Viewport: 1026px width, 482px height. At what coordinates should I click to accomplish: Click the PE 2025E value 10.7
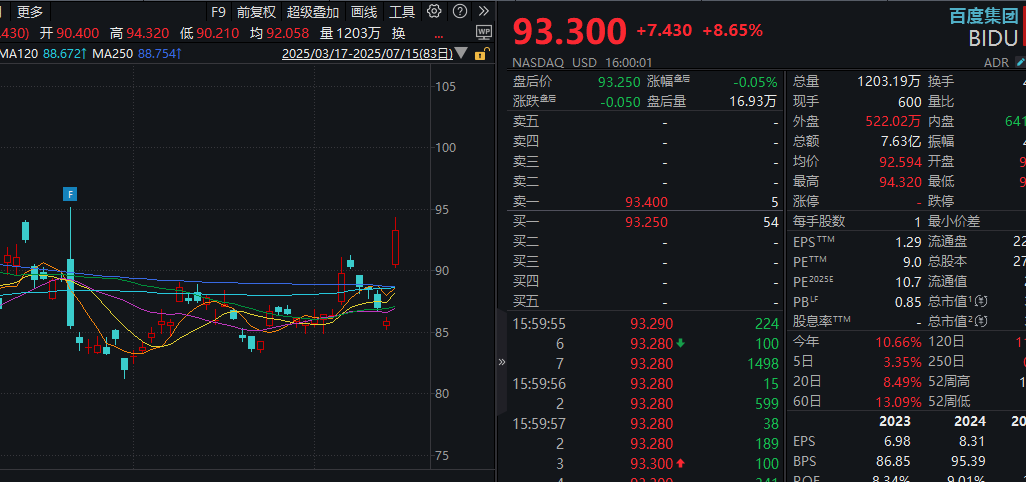908,283
